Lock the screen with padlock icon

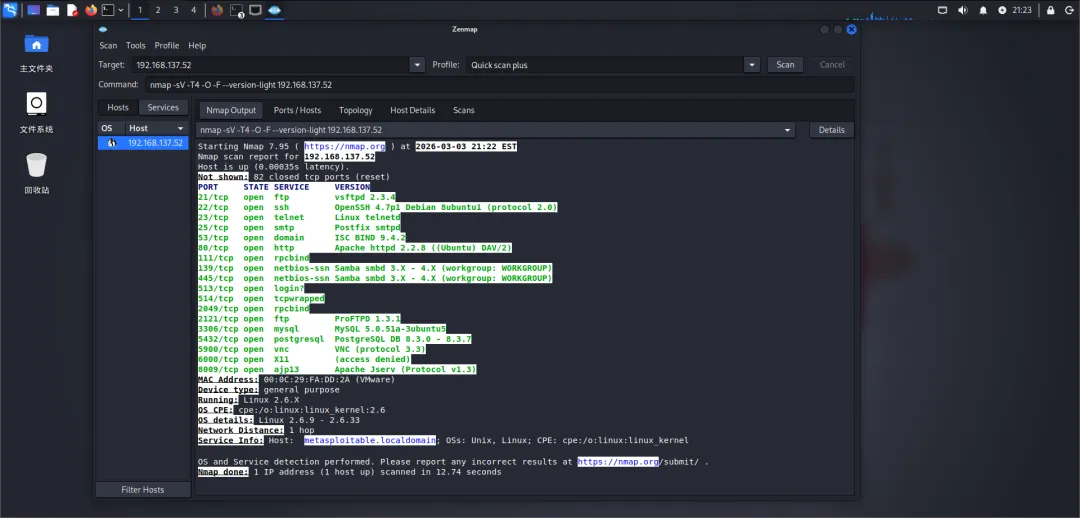coord(1050,10)
